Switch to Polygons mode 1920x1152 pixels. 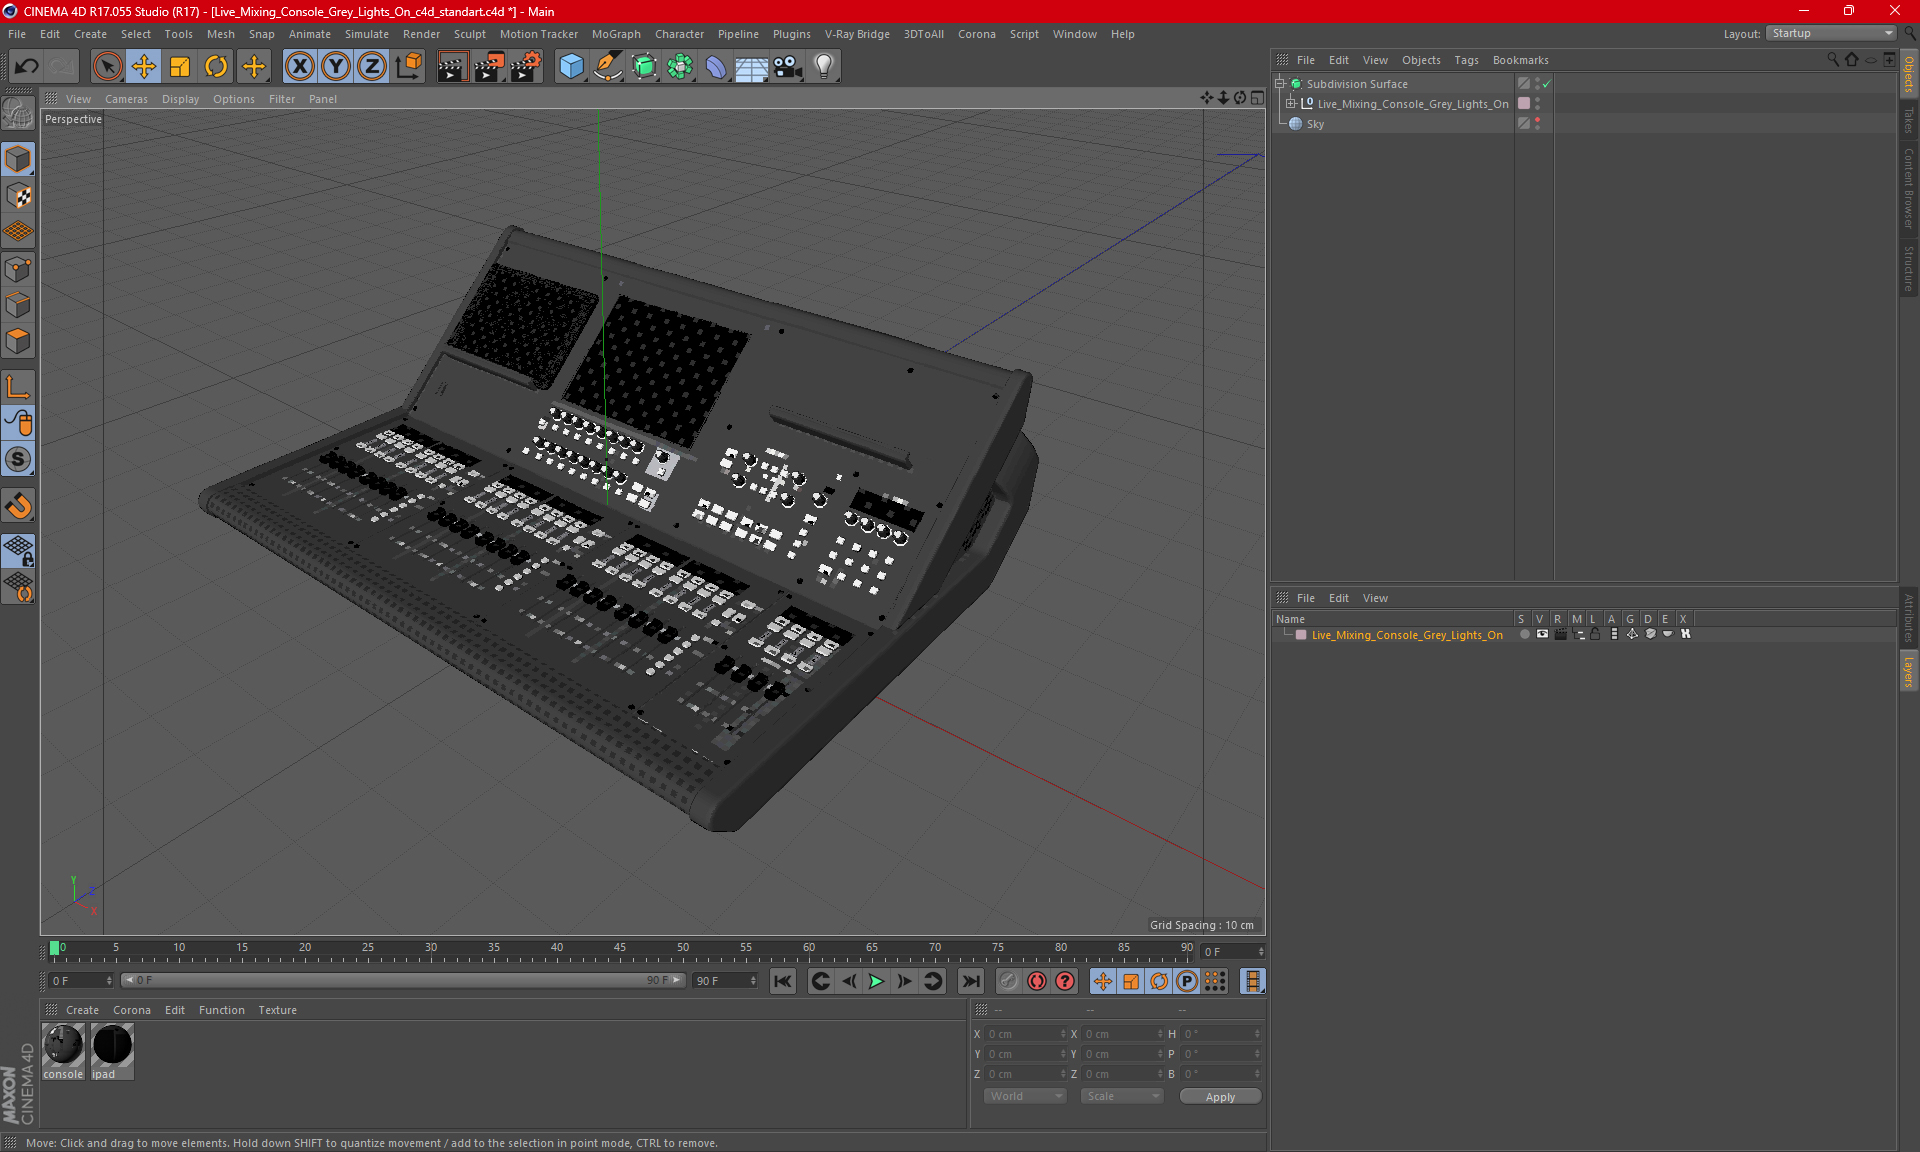click(x=18, y=341)
